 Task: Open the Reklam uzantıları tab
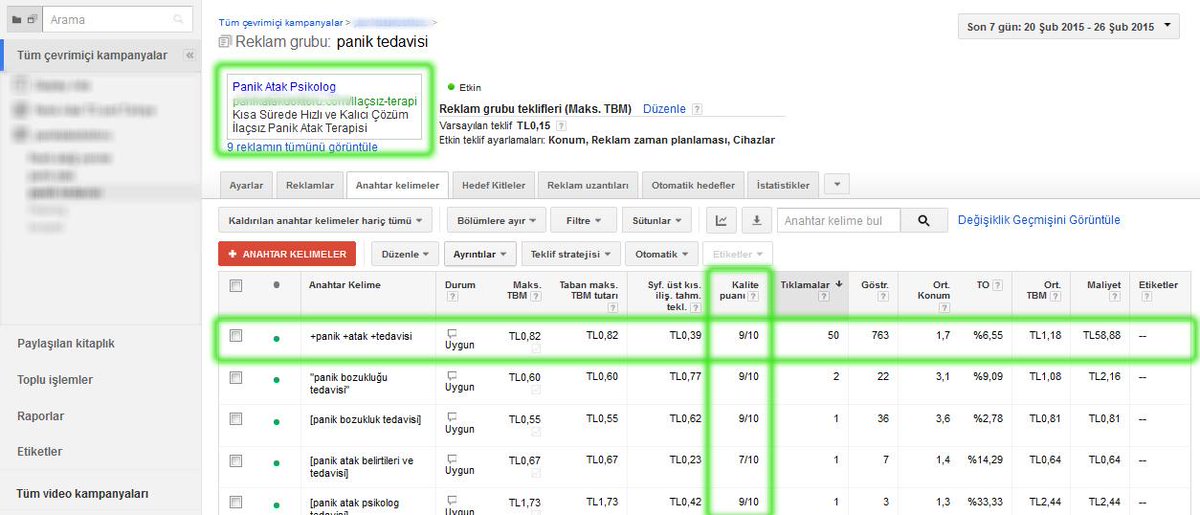pyautogui.click(x=588, y=185)
